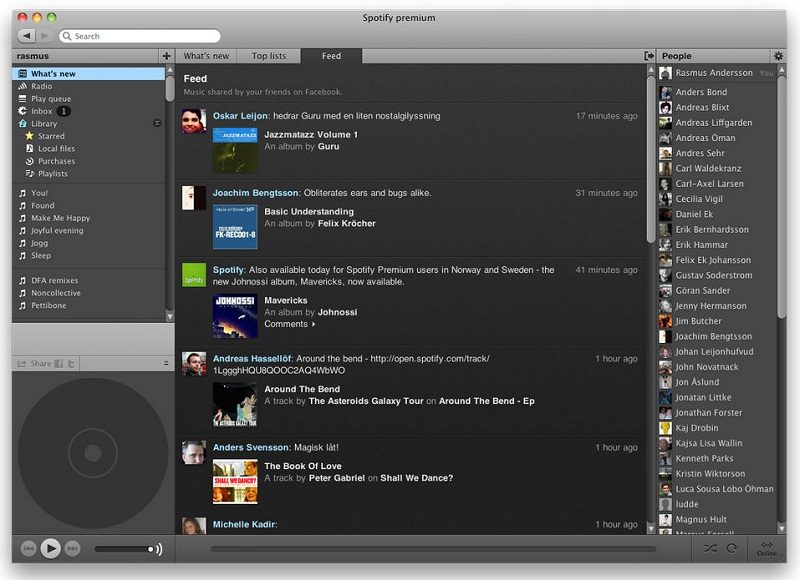Open the Radio section in sidebar
The height and width of the screenshot is (580, 800).
[41, 87]
